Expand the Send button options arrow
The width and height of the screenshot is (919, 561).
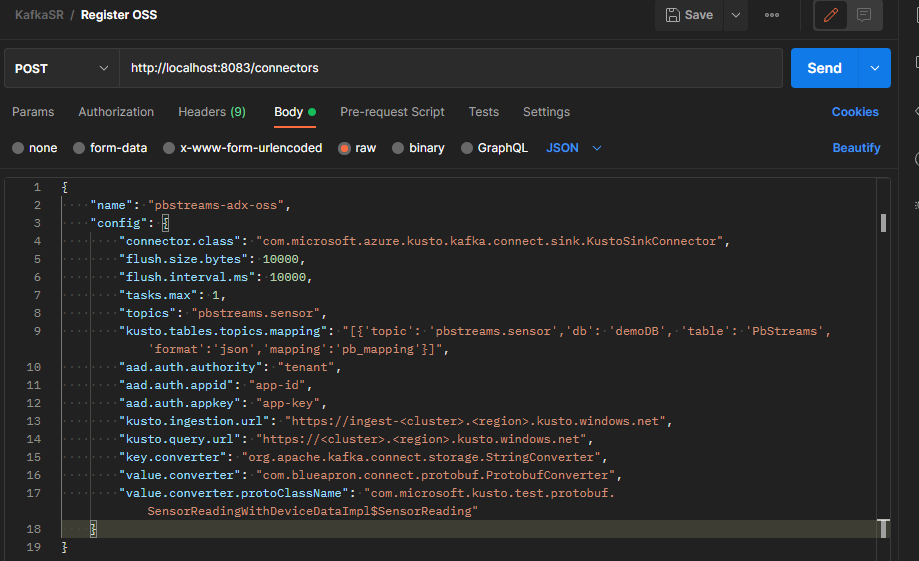[x=874, y=69]
